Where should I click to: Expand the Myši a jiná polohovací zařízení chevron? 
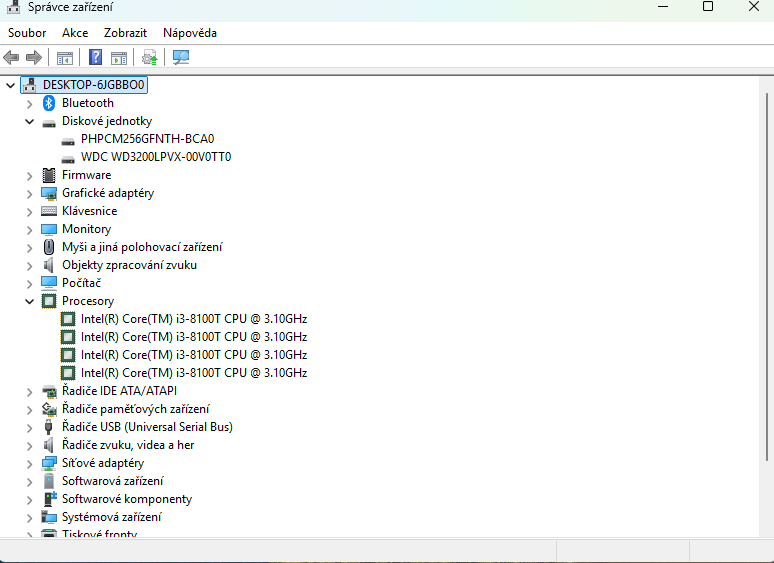click(x=30, y=248)
